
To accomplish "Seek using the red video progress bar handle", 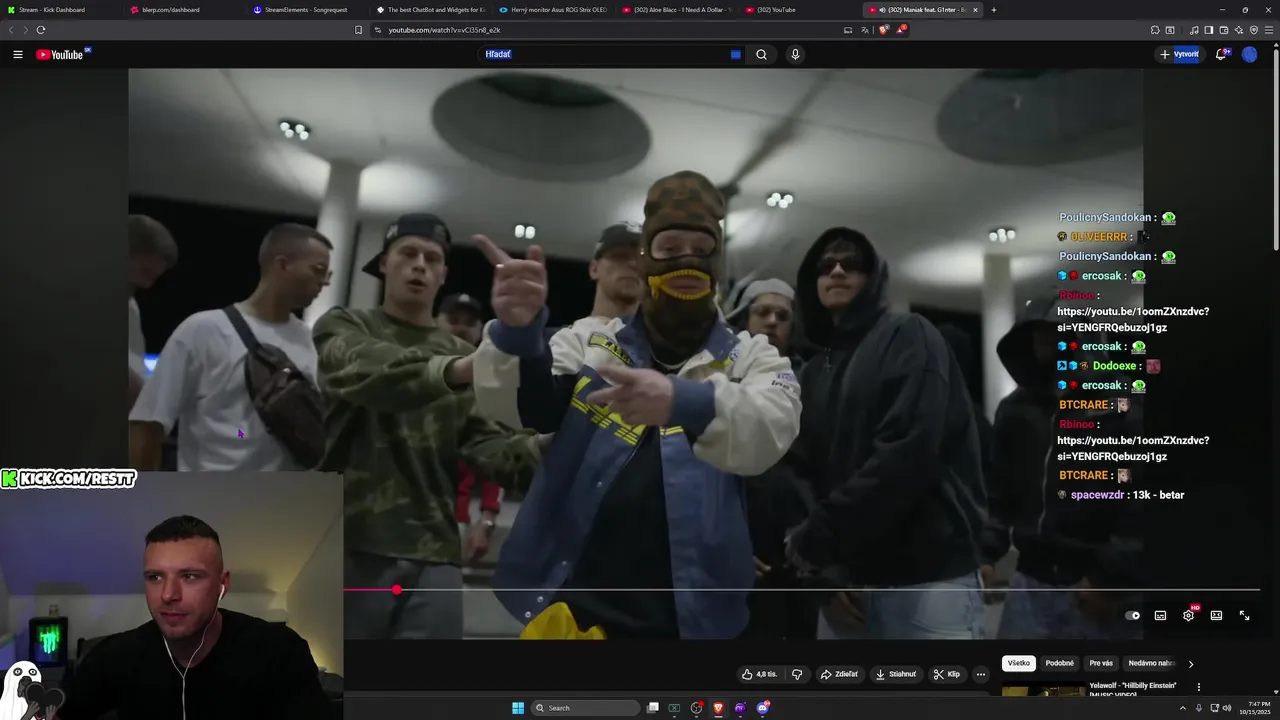I will click(397, 590).
